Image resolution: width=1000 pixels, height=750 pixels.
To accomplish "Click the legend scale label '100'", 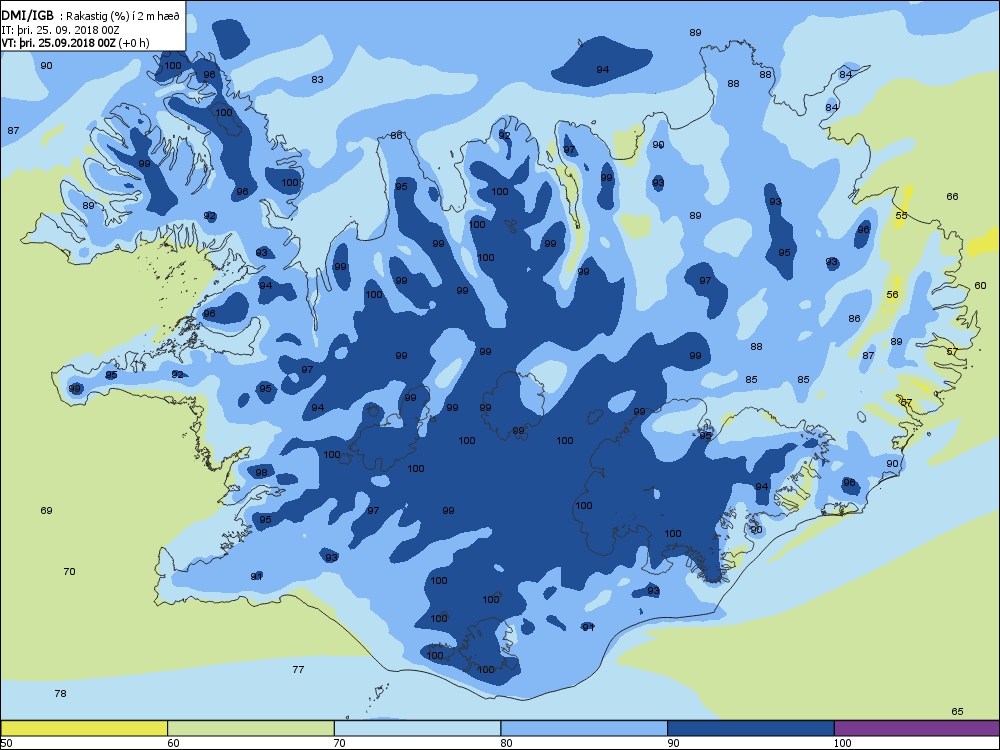I will click(842, 743).
